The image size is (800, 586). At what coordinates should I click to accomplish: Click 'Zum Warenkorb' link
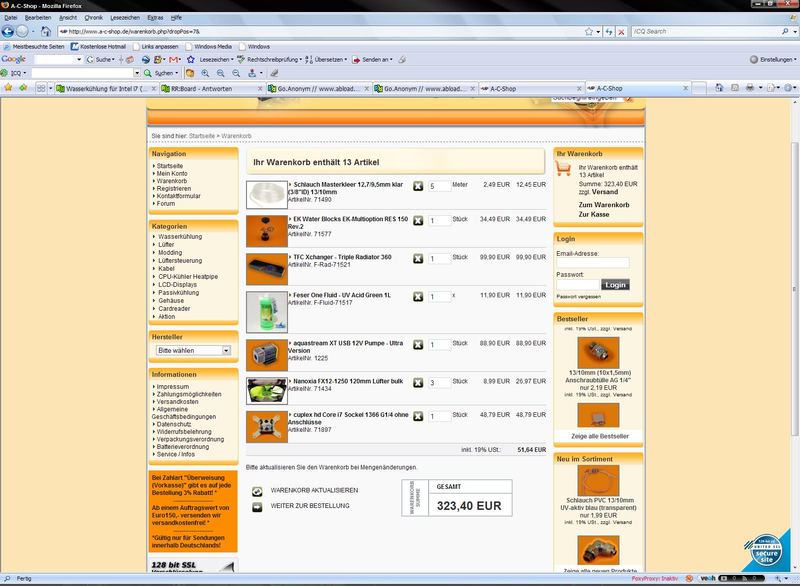click(604, 205)
